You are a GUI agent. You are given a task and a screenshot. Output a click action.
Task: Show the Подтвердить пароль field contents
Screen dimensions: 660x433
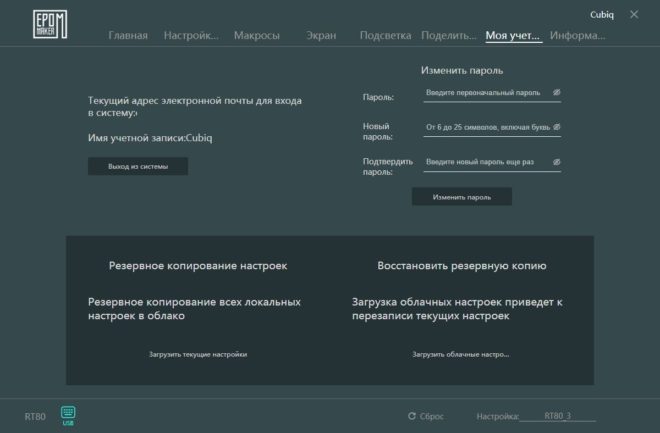coord(556,162)
